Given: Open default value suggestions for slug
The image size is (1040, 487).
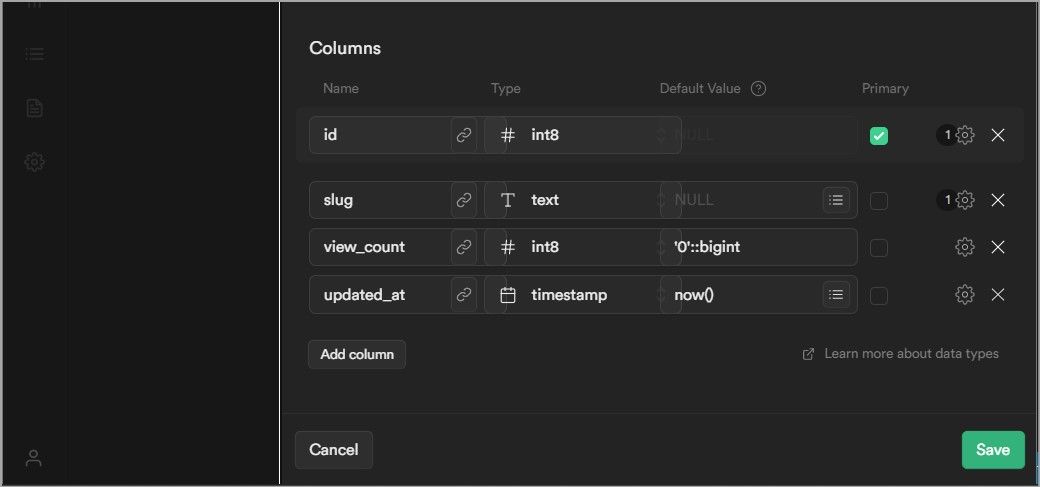Looking at the screenshot, I should [x=836, y=200].
